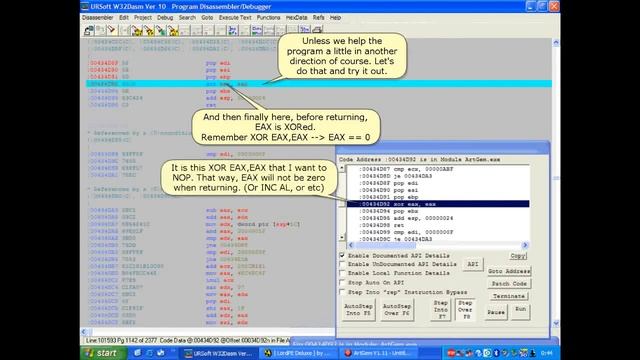Screen dimensions: 640x360
Task: Click the up stepper arrow beside debugger code list
Action: (342, 168)
